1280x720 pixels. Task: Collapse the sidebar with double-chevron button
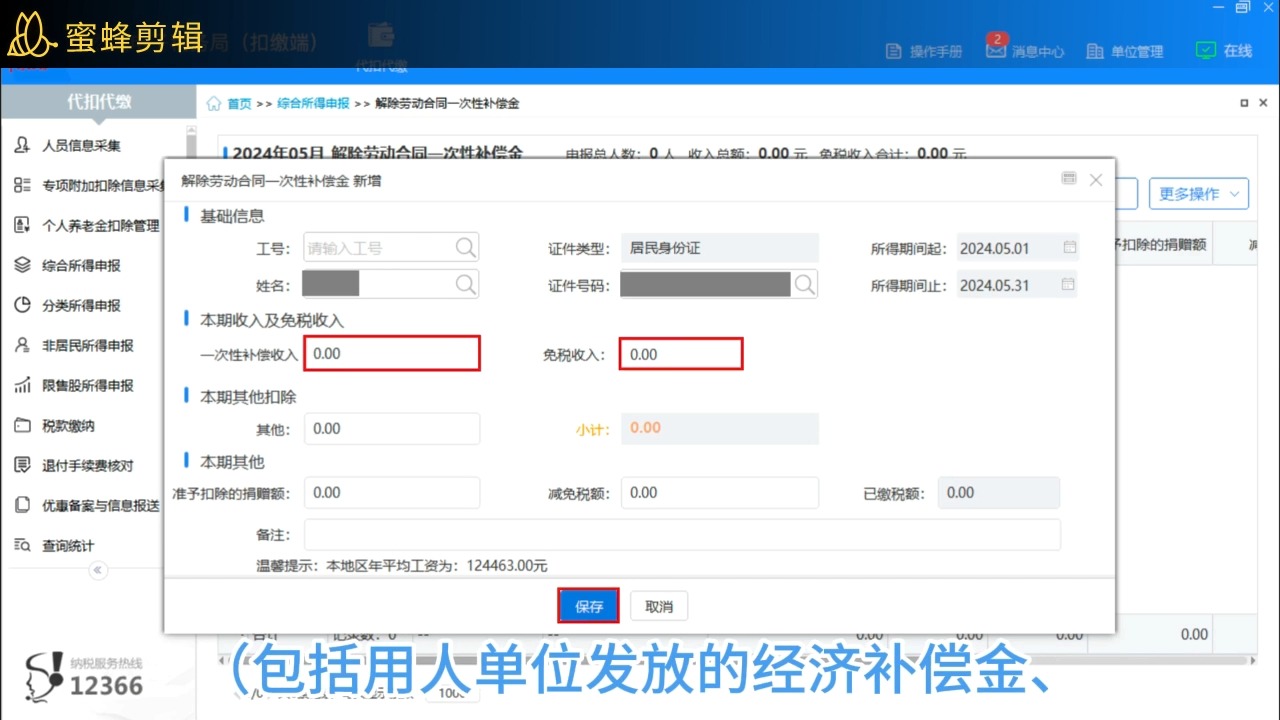coord(98,570)
